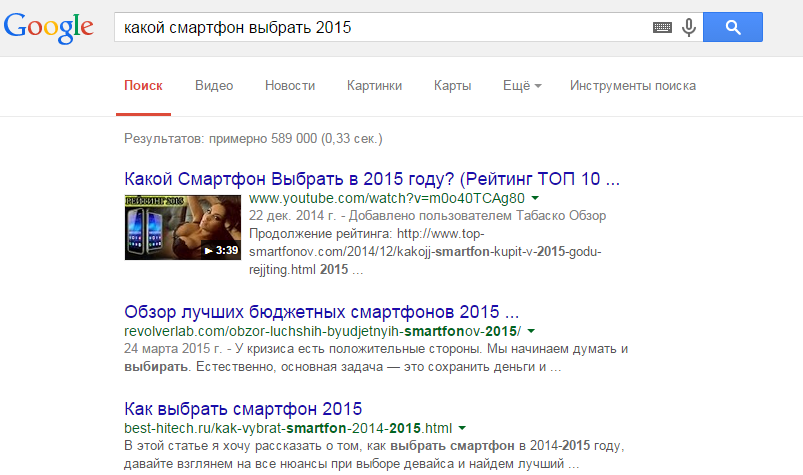Start voice search with microphone icon
Image resolution: width=803 pixels, height=475 pixels.
[689, 28]
